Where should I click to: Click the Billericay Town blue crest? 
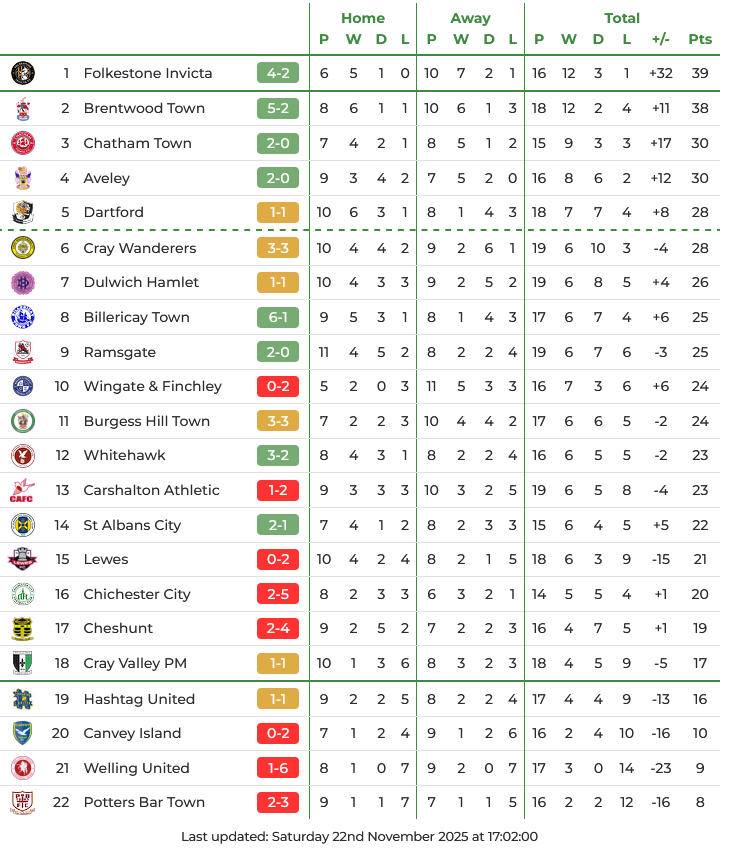pyautogui.click(x=23, y=317)
